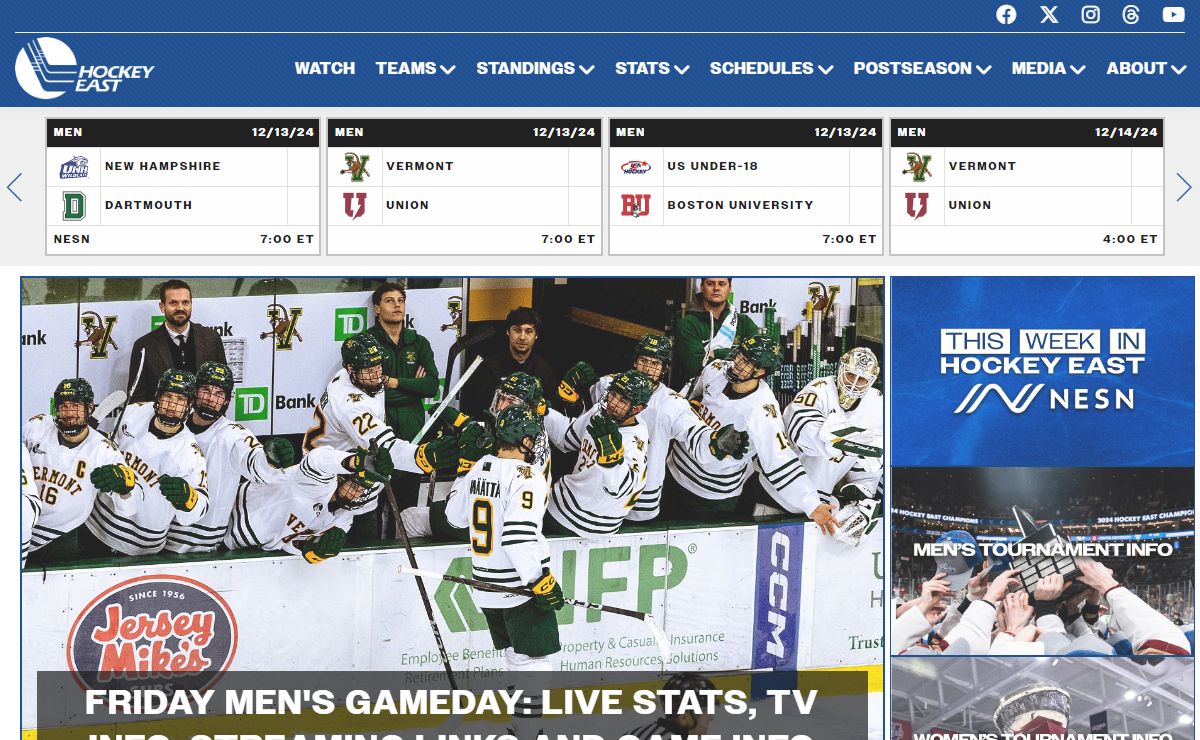Click Vermont logo in 12/13/24 game card
Screen dimensions: 1200x740
(355, 167)
